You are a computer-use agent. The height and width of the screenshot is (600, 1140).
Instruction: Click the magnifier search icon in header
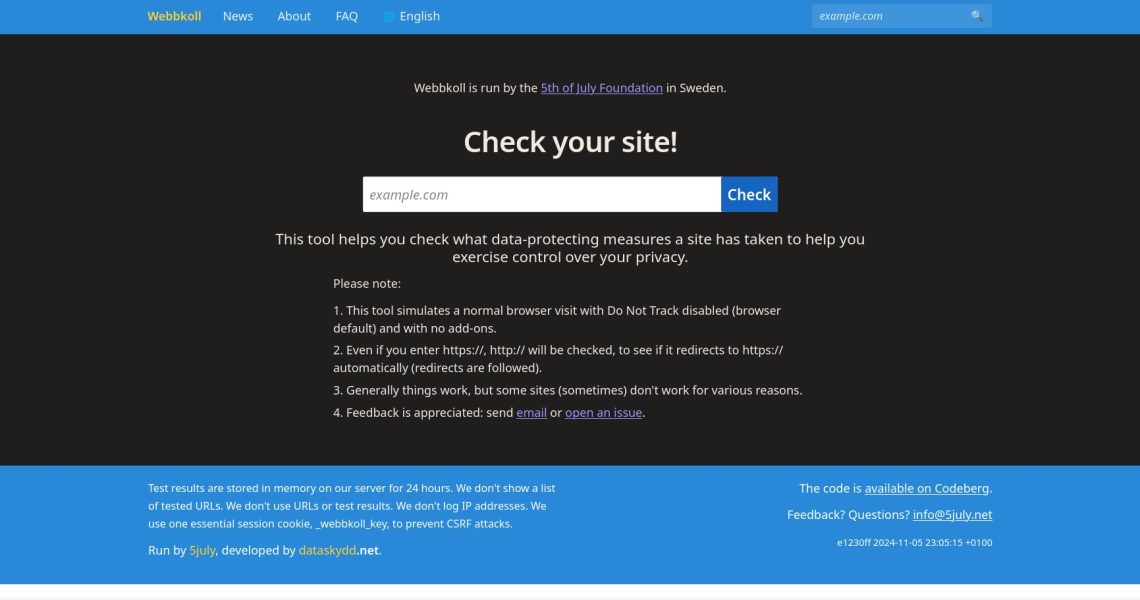click(976, 16)
